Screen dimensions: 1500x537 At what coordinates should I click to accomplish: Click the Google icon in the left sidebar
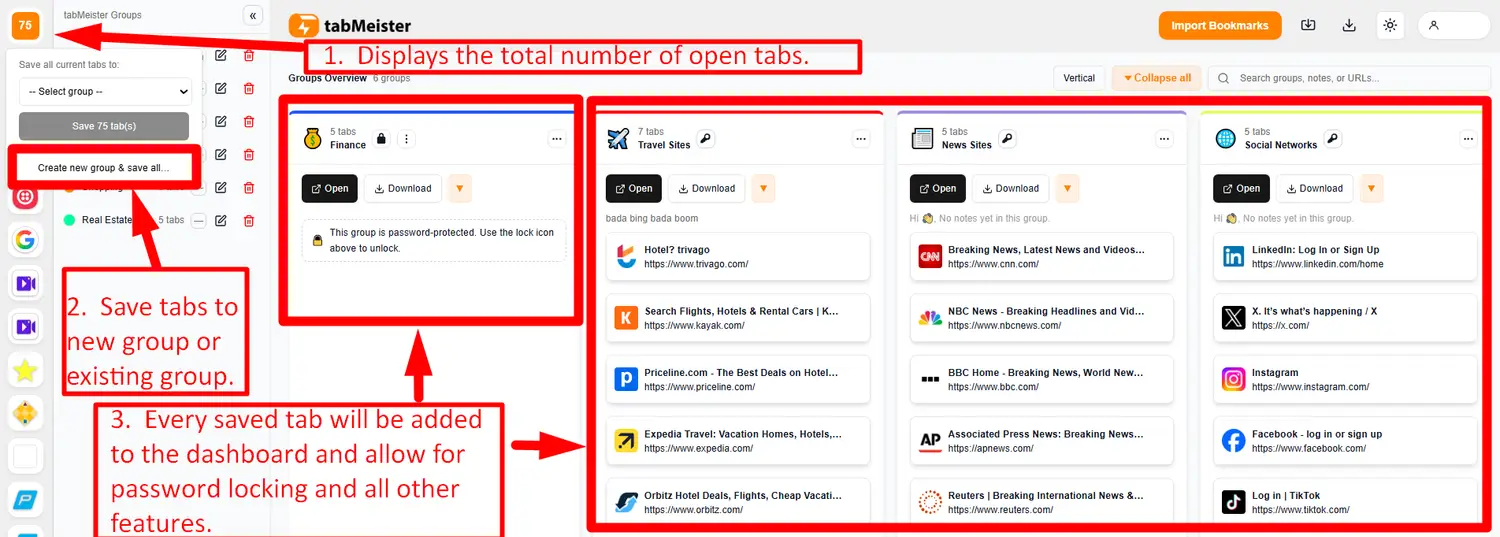tap(25, 240)
